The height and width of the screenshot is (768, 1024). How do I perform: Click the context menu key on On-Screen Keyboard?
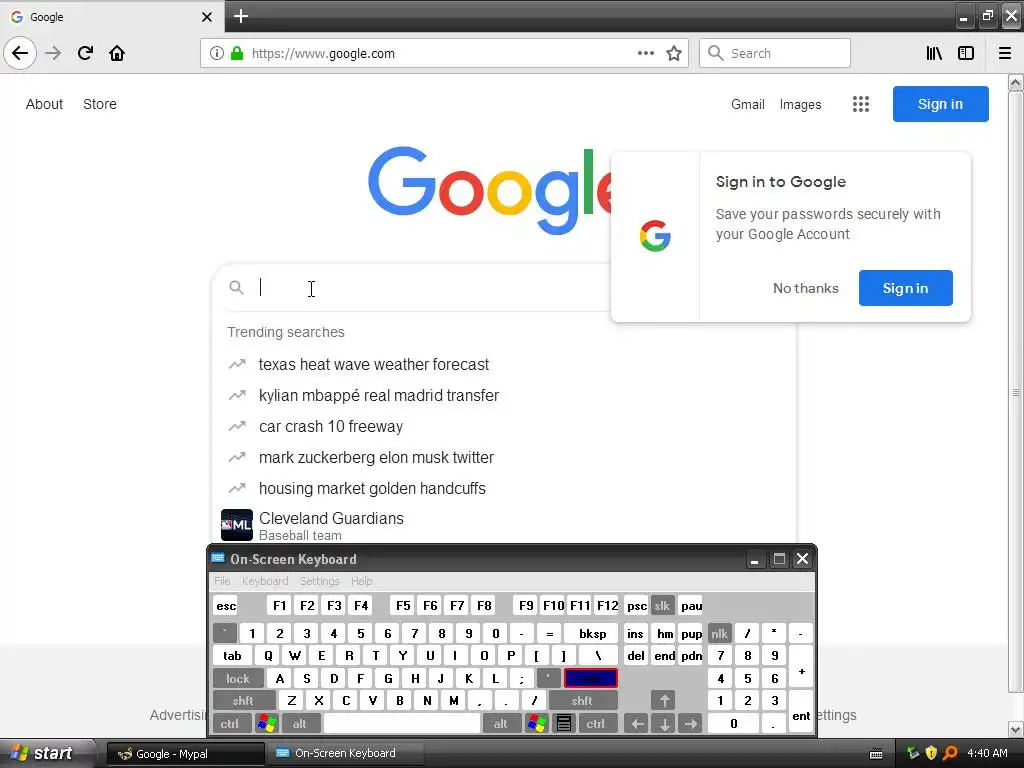[564, 723]
